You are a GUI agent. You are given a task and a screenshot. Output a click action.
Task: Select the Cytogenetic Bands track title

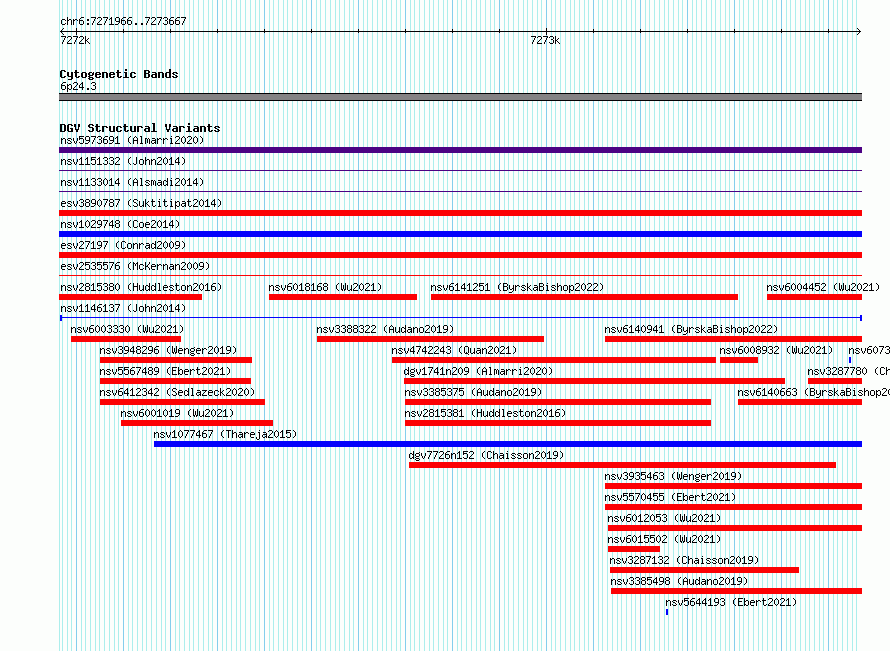[119, 74]
